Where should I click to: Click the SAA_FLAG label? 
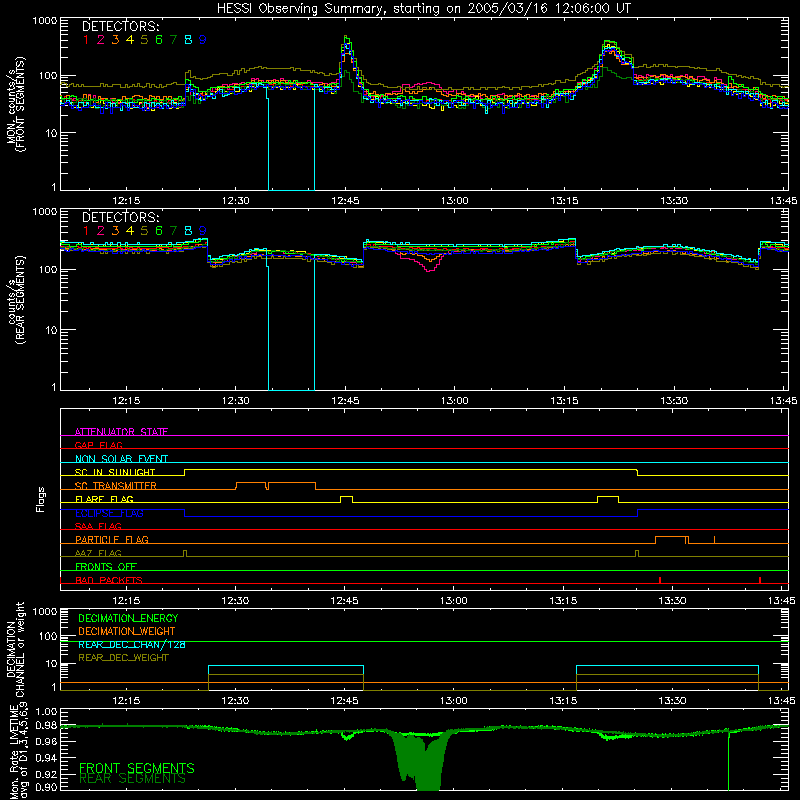[x=98, y=526]
